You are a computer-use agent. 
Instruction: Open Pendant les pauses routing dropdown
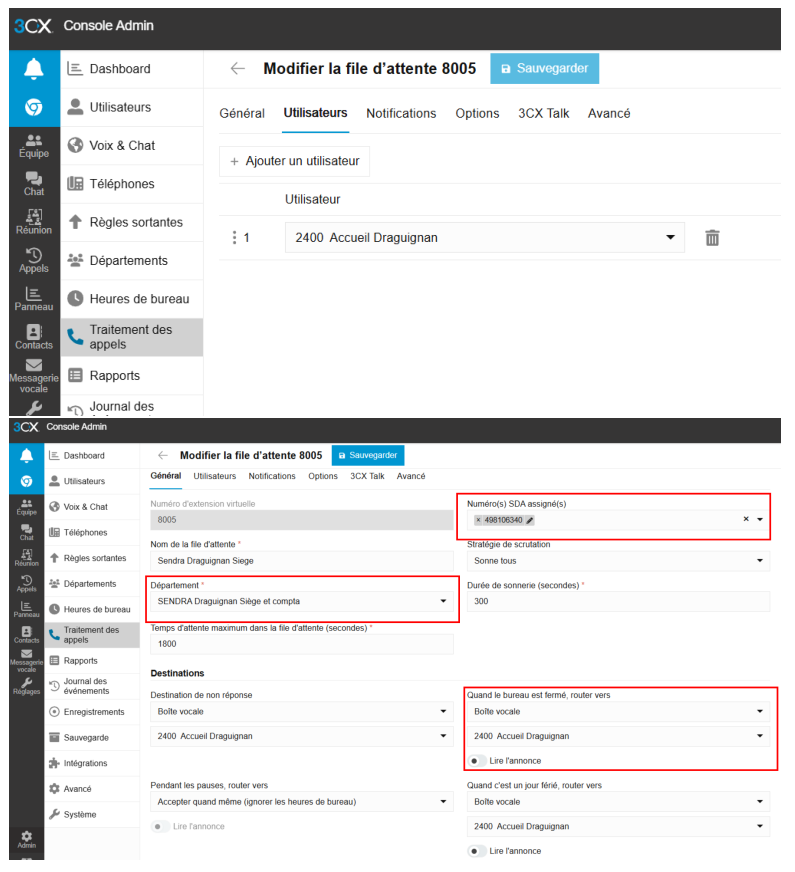coord(302,801)
